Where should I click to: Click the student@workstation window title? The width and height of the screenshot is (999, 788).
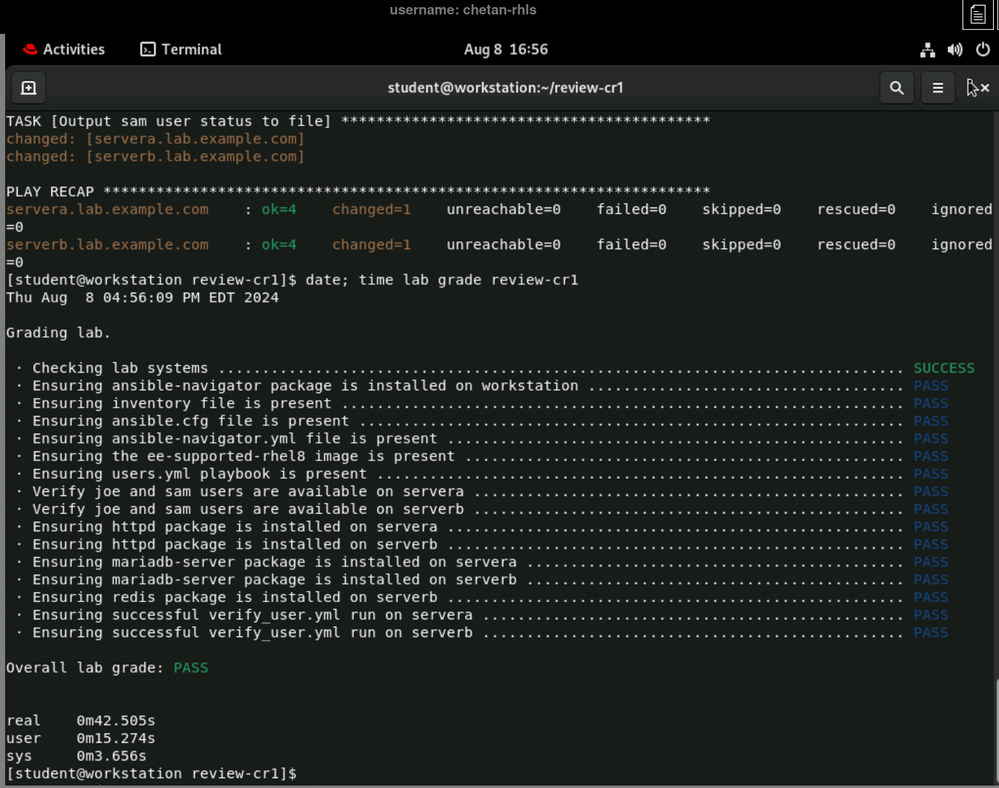[x=505, y=88]
